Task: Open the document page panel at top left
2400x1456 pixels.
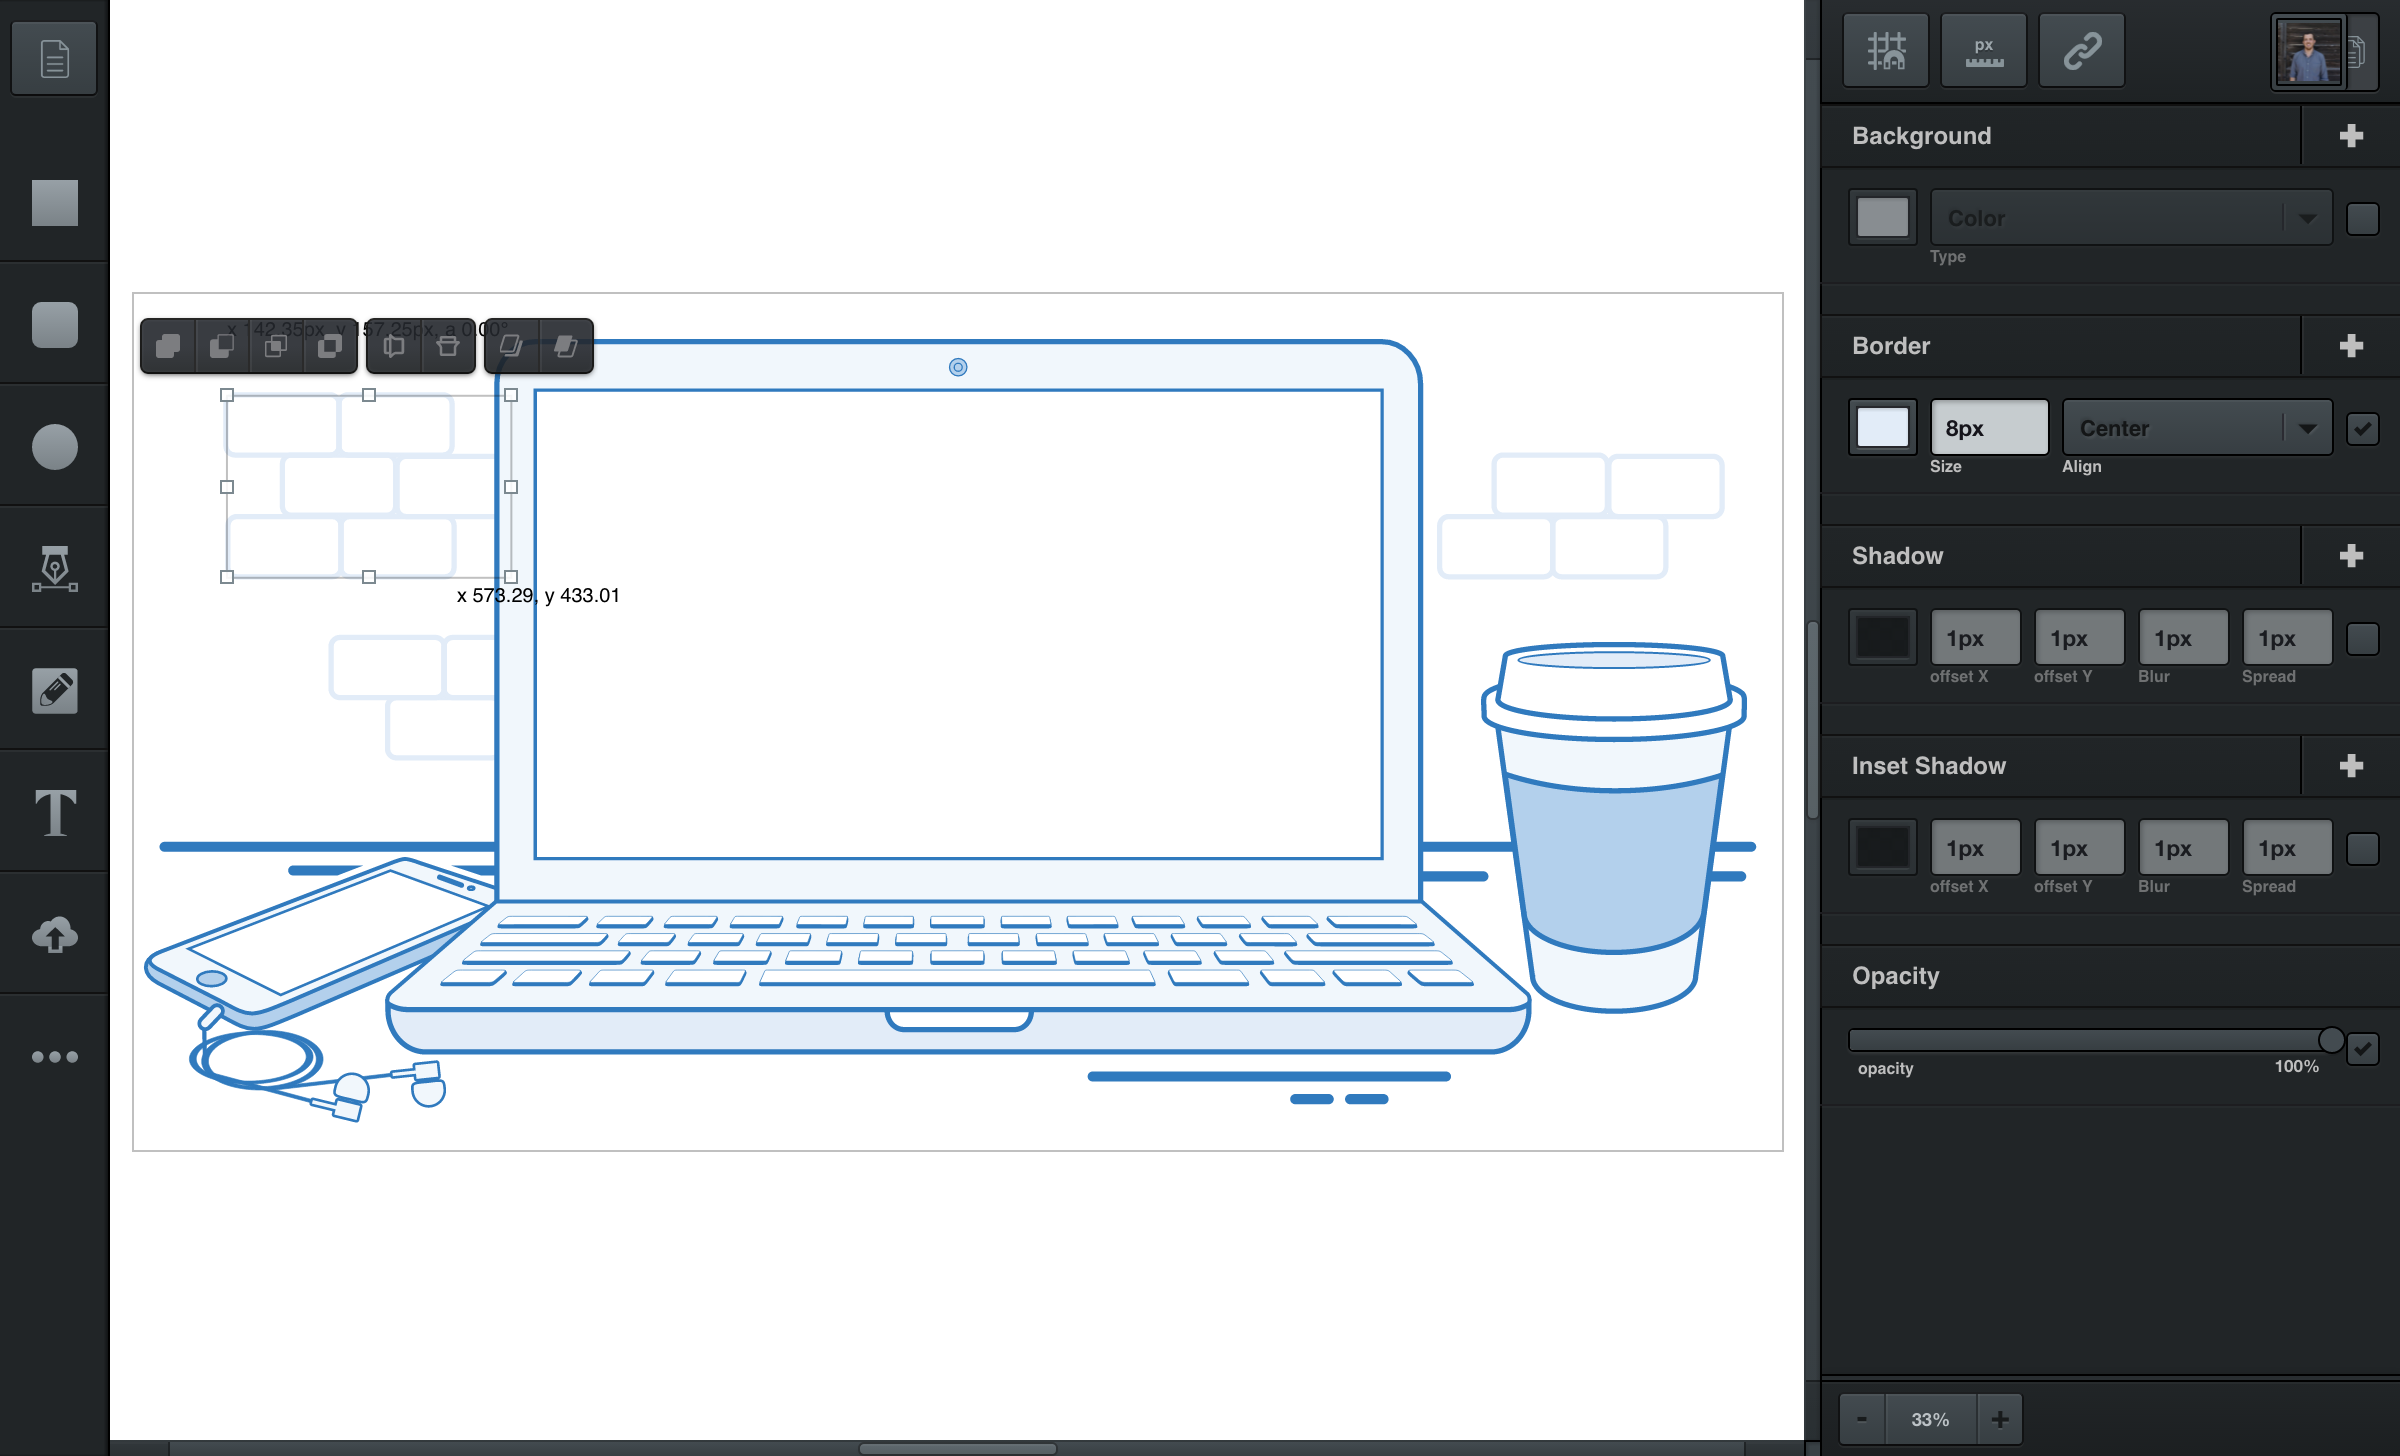Action: (x=52, y=58)
